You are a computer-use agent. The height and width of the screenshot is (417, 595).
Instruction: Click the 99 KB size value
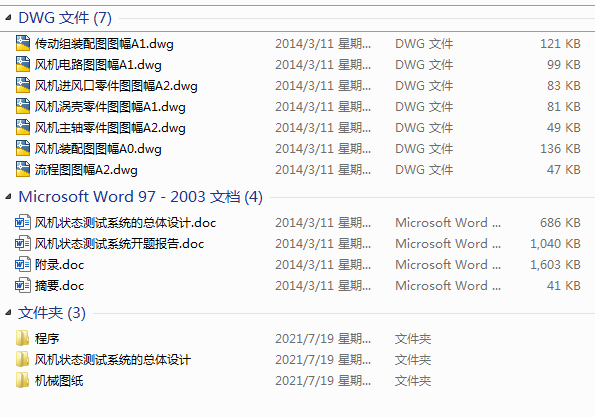click(564, 65)
